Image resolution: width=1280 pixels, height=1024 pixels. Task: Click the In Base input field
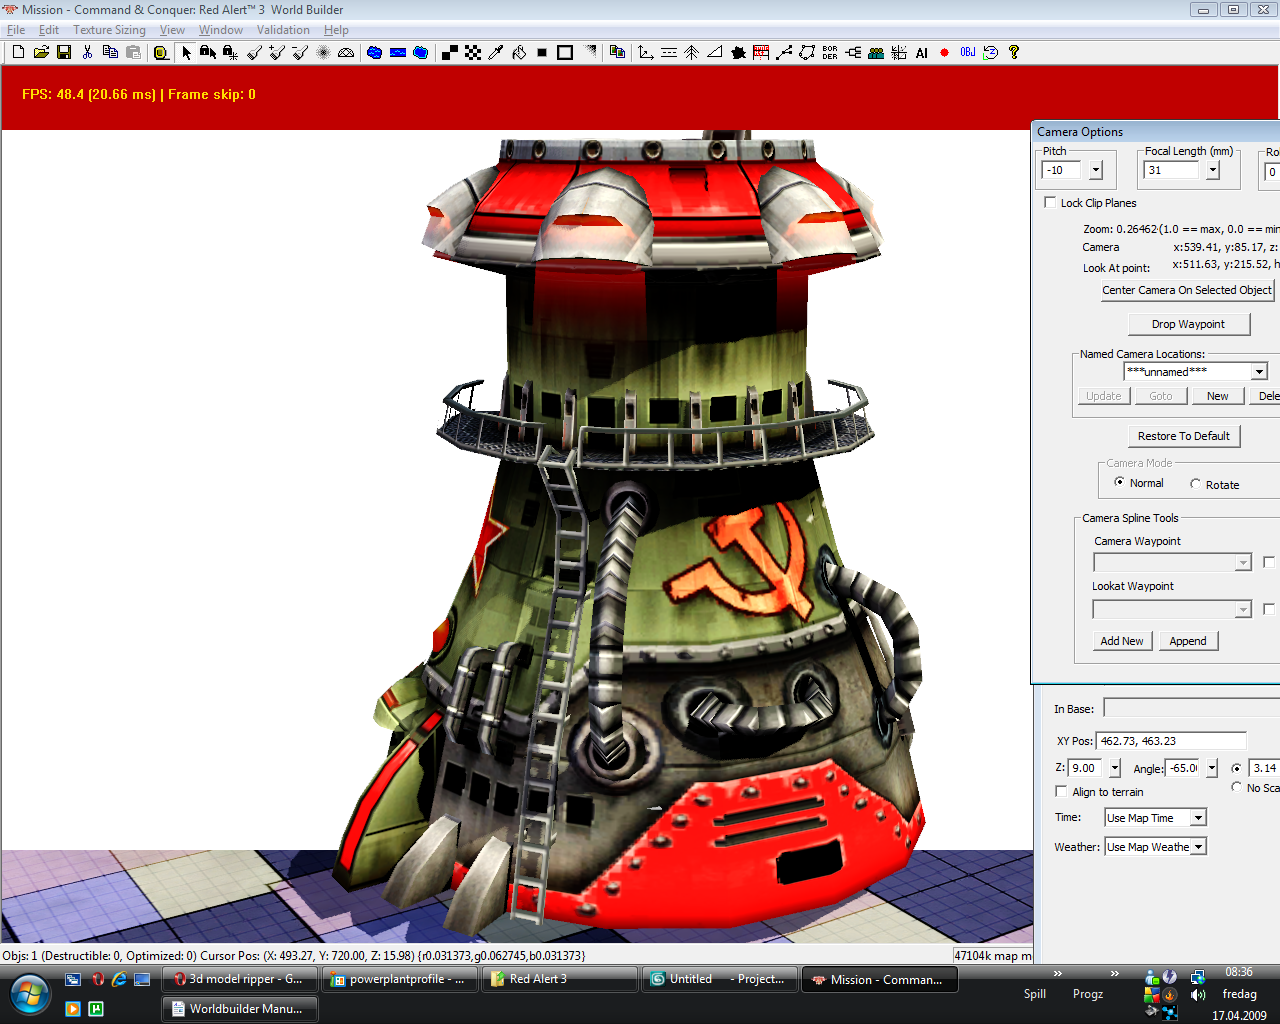(x=1191, y=708)
